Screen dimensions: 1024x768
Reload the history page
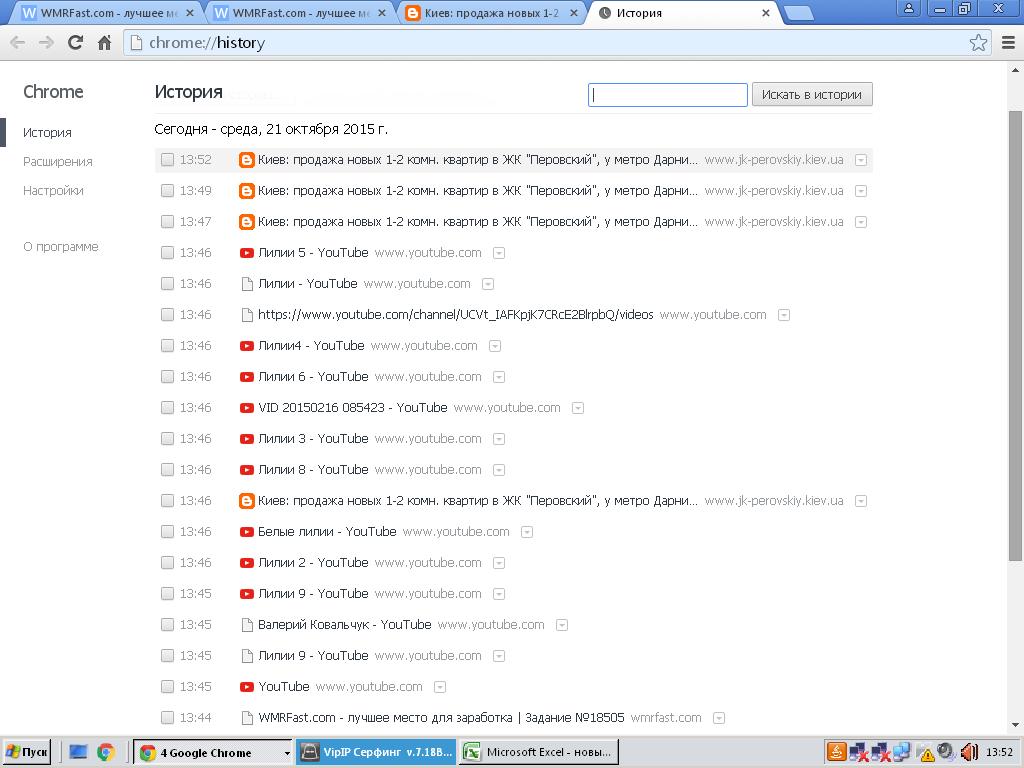(x=75, y=43)
